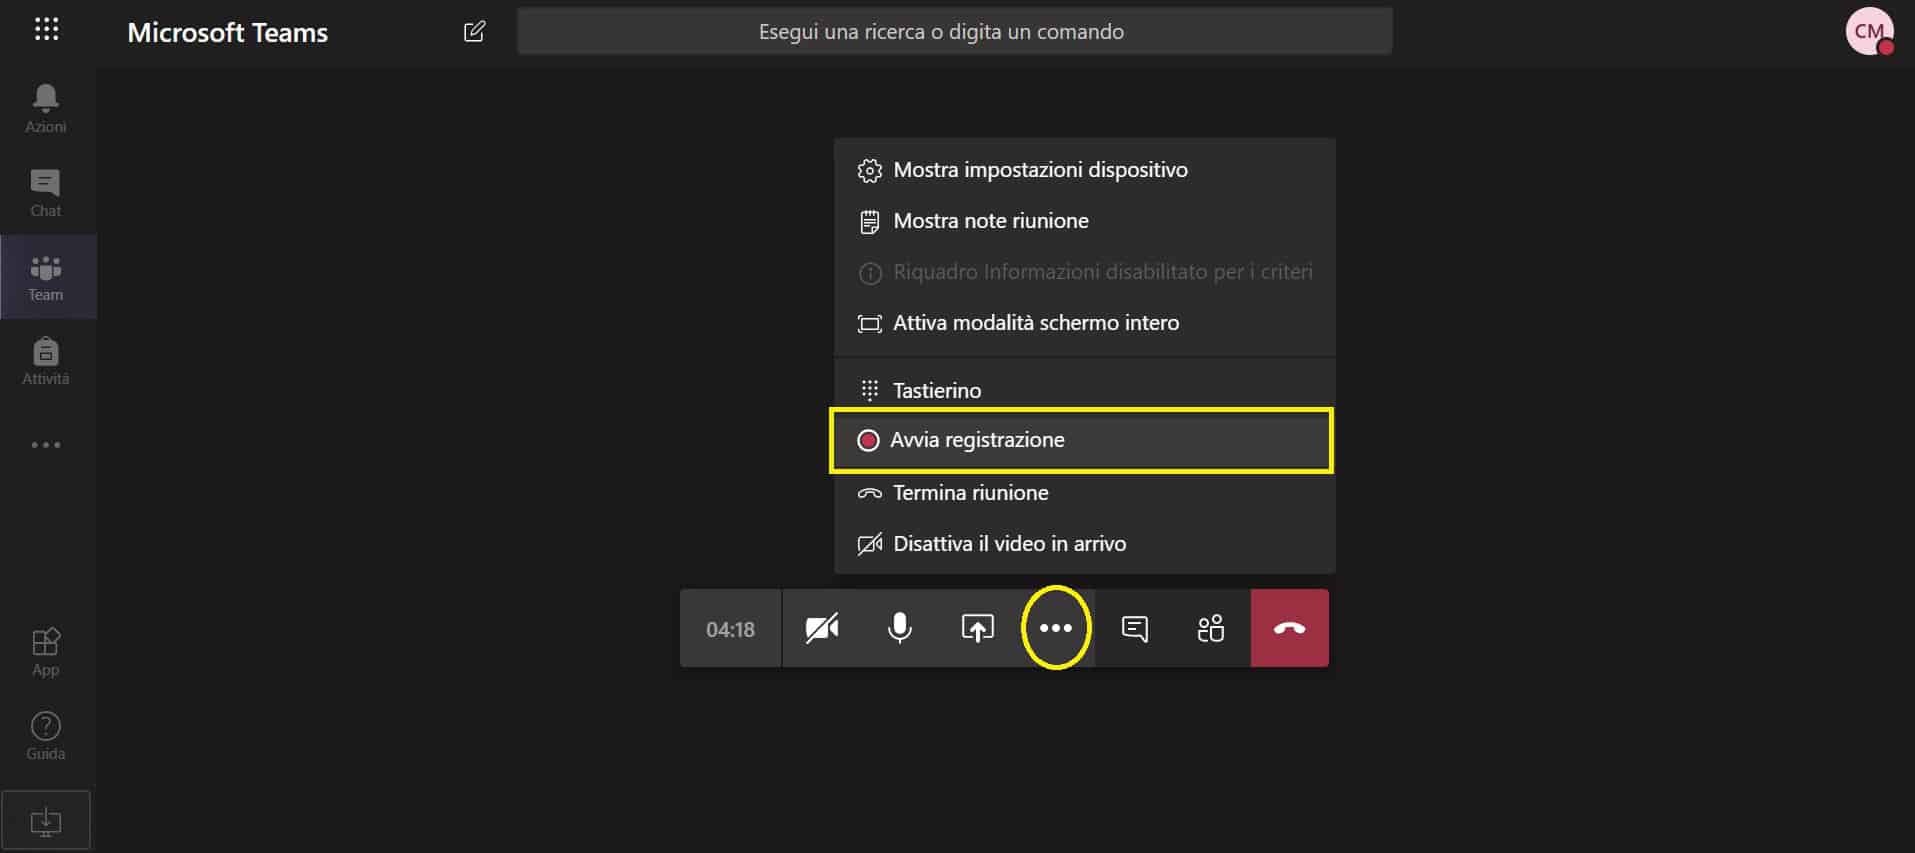Viewport: 1915px width, 853px height.
Task: Close the more actions ellipsis menu
Action: click(x=1056, y=628)
